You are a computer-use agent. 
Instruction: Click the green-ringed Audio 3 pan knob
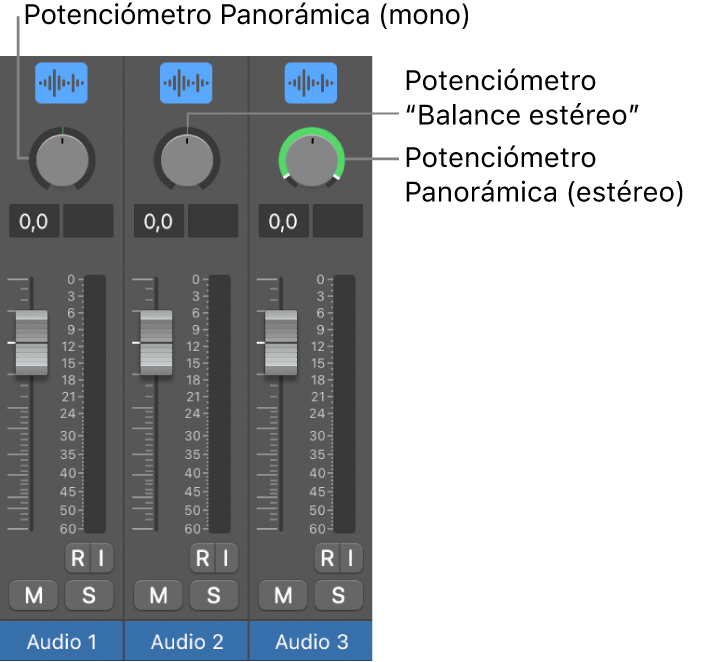click(311, 160)
